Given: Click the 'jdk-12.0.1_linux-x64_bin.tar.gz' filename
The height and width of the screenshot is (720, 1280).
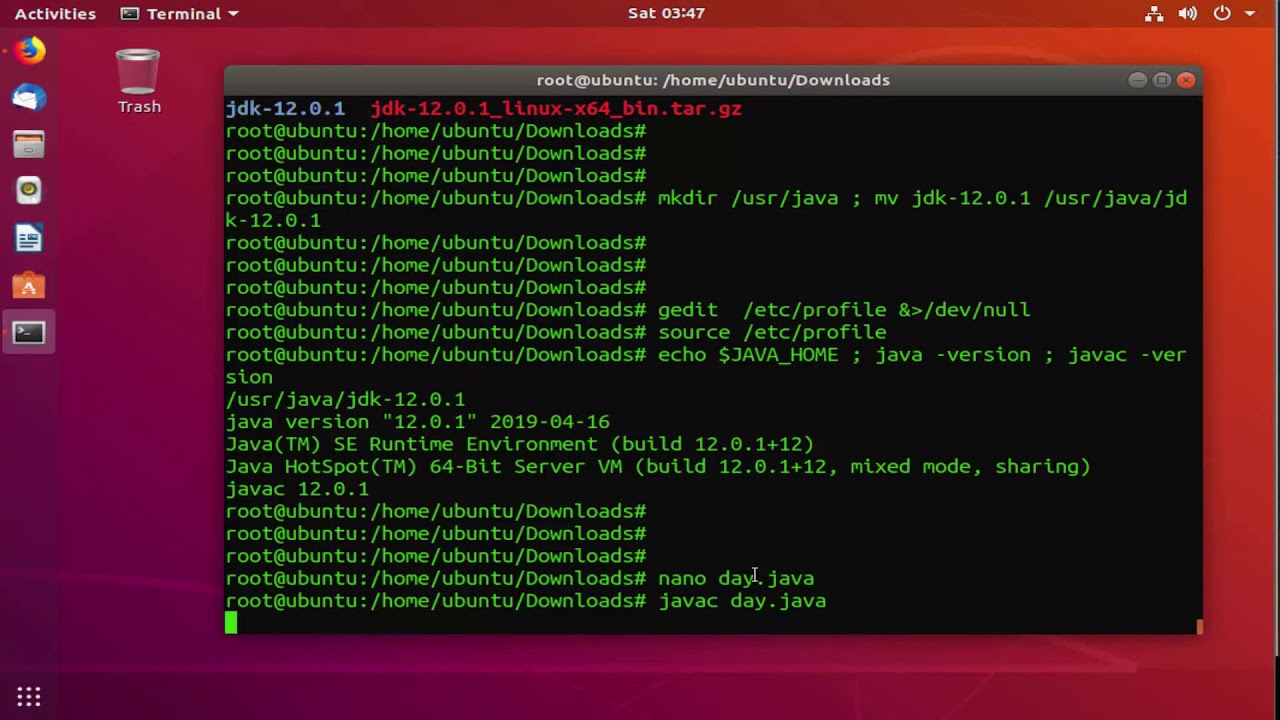Looking at the screenshot, I should click(556, 108).
